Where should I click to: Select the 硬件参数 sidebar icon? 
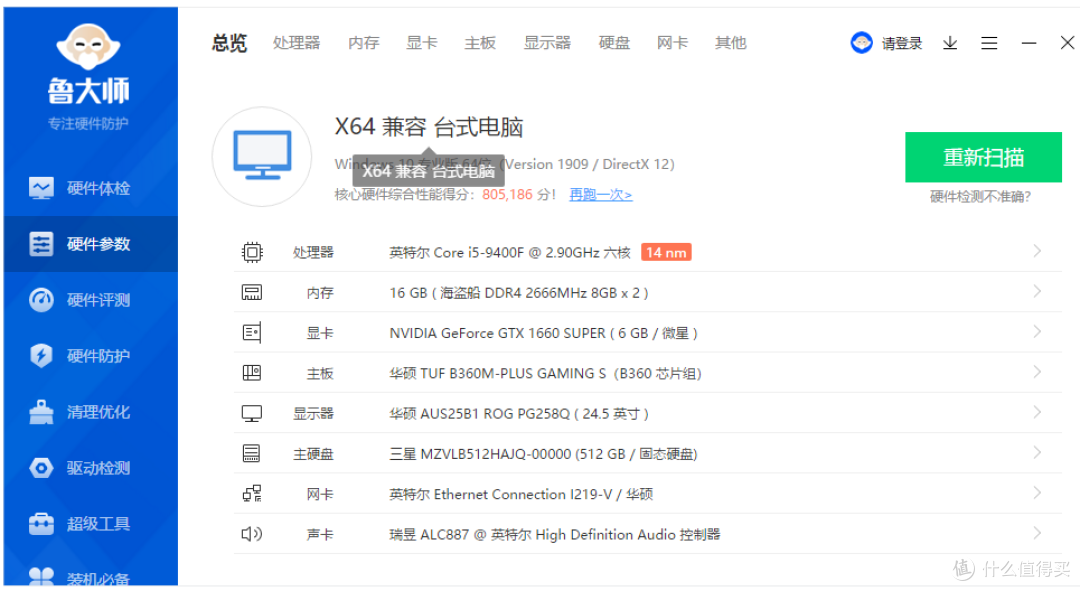[x=41, y=244]
